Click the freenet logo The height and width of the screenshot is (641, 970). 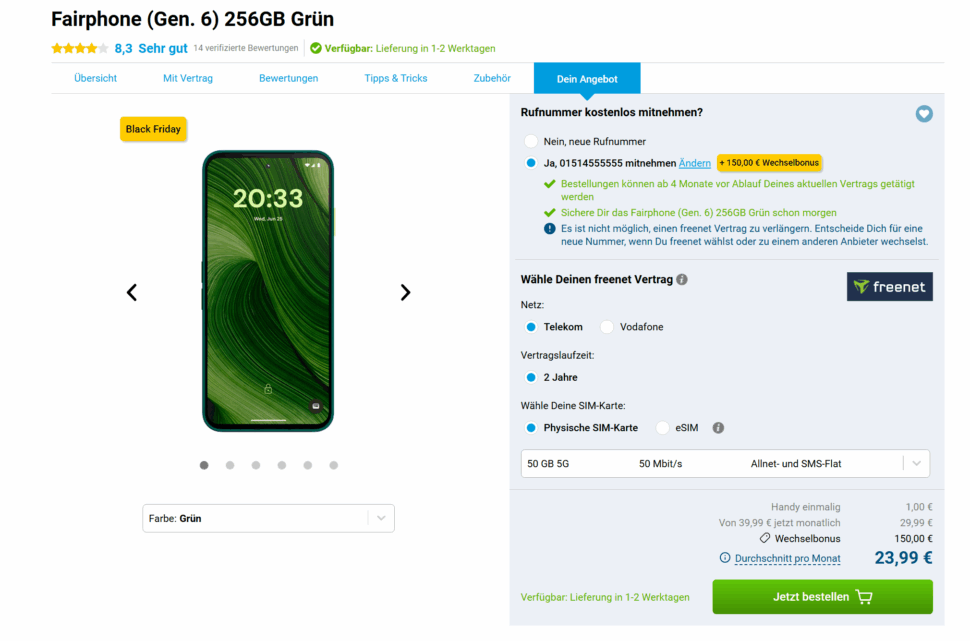[889, 286]
